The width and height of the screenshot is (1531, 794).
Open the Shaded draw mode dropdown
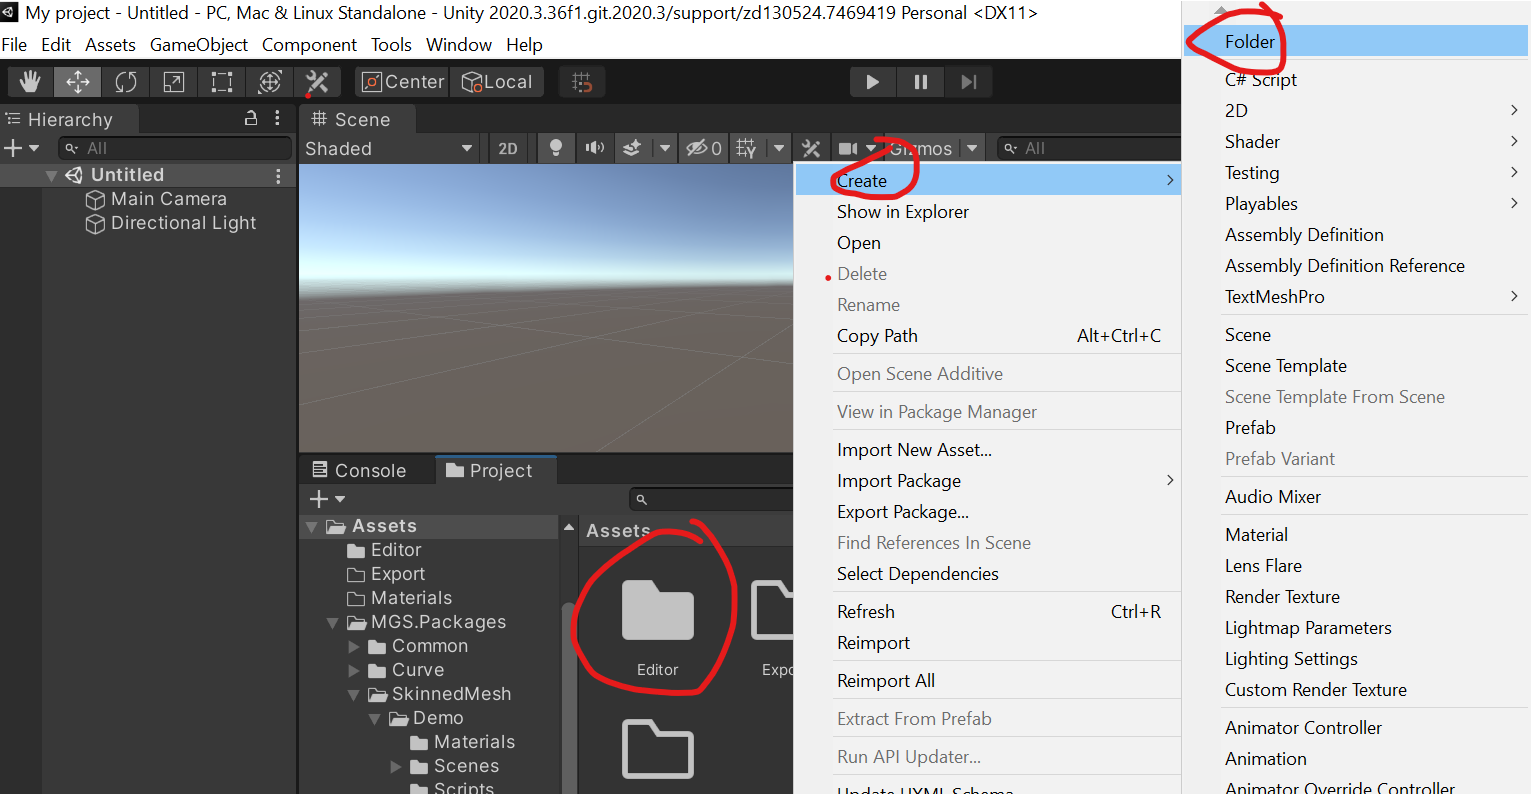pos(389,148)
